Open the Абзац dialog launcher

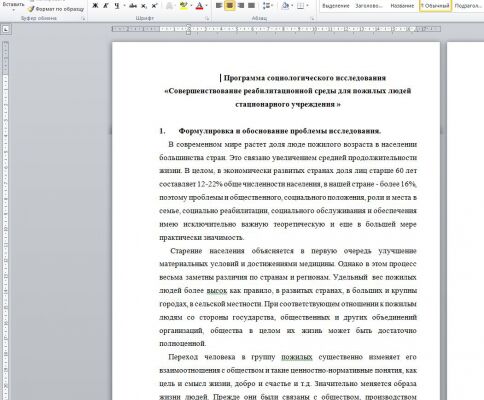click(312, 19)
